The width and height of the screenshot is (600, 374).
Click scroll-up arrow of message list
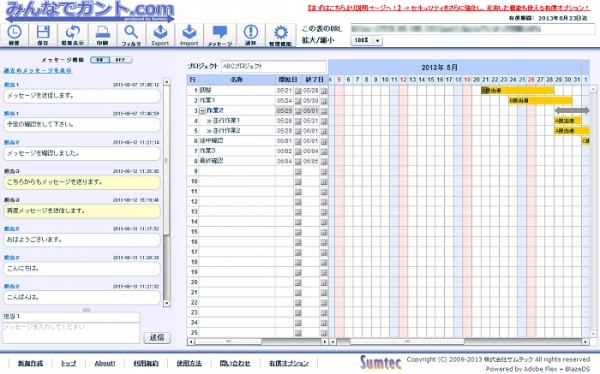click(x=166, y=82)
